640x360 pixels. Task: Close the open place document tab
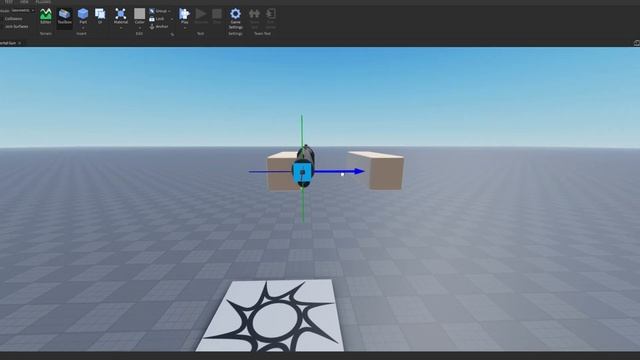tap(20, 43)
